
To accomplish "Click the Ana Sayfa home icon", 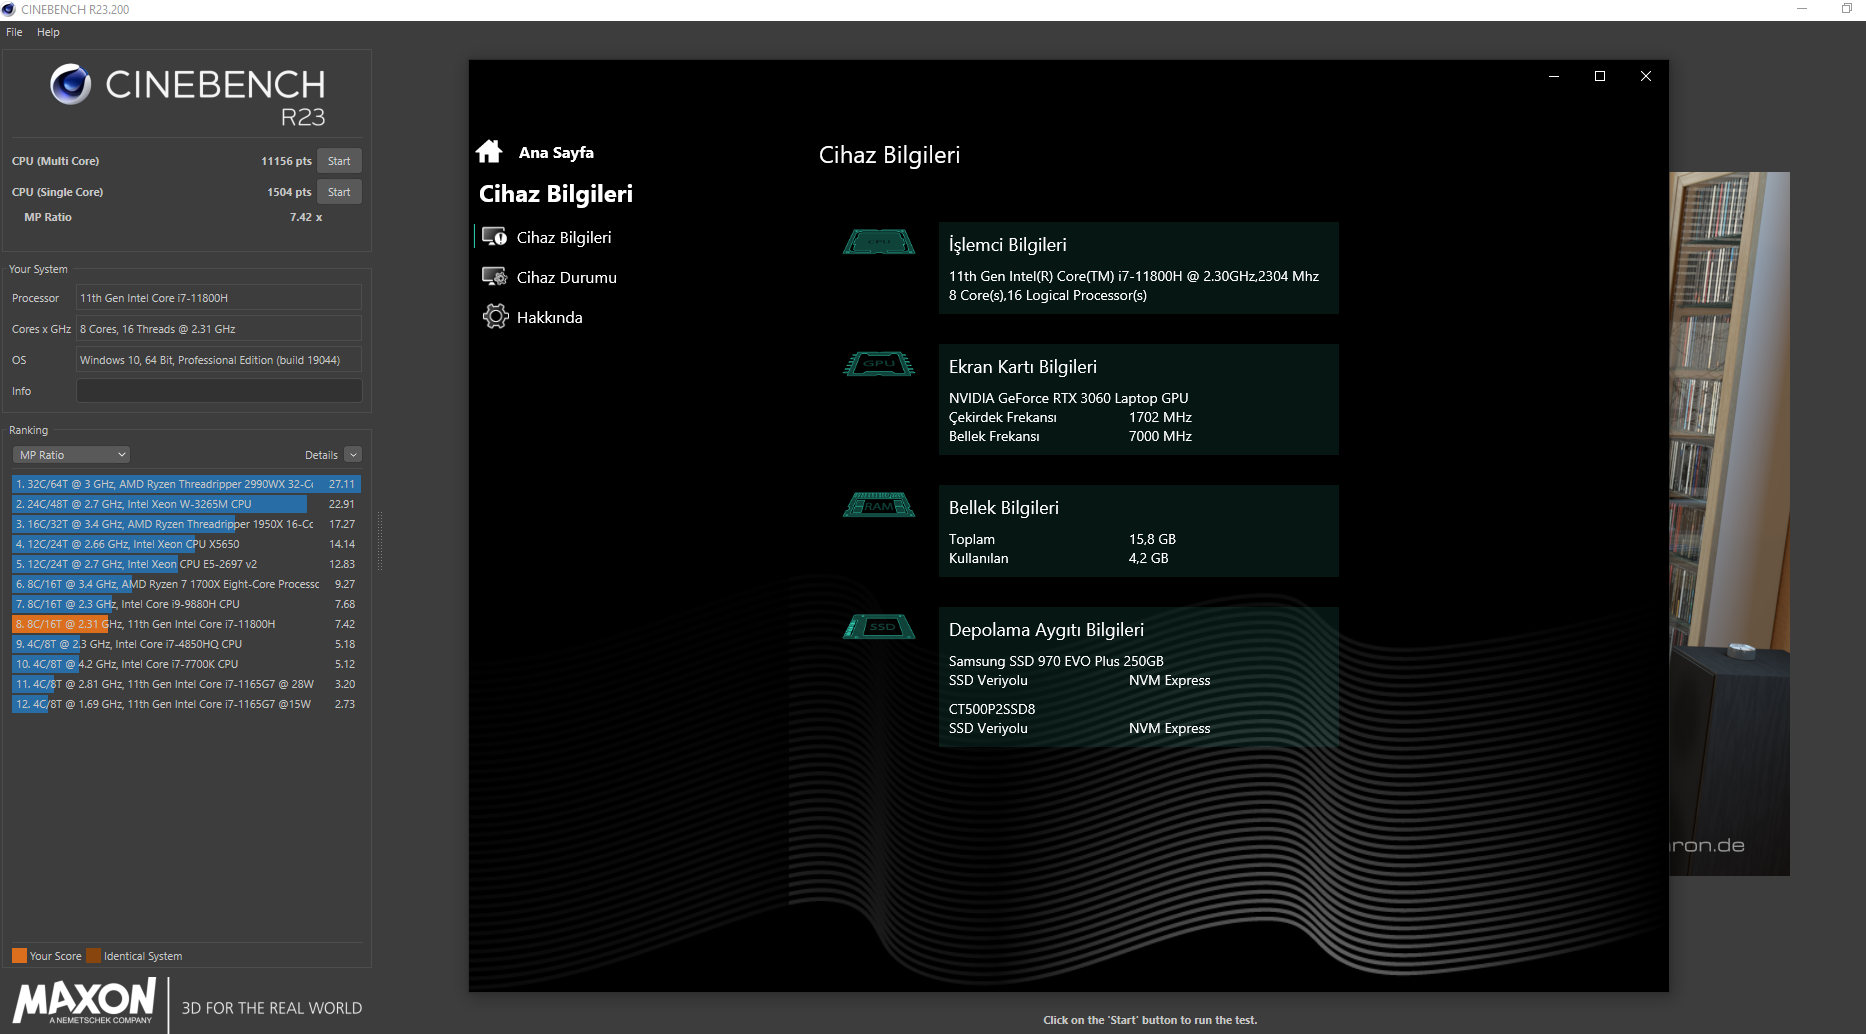I will [x=489, y=152].
